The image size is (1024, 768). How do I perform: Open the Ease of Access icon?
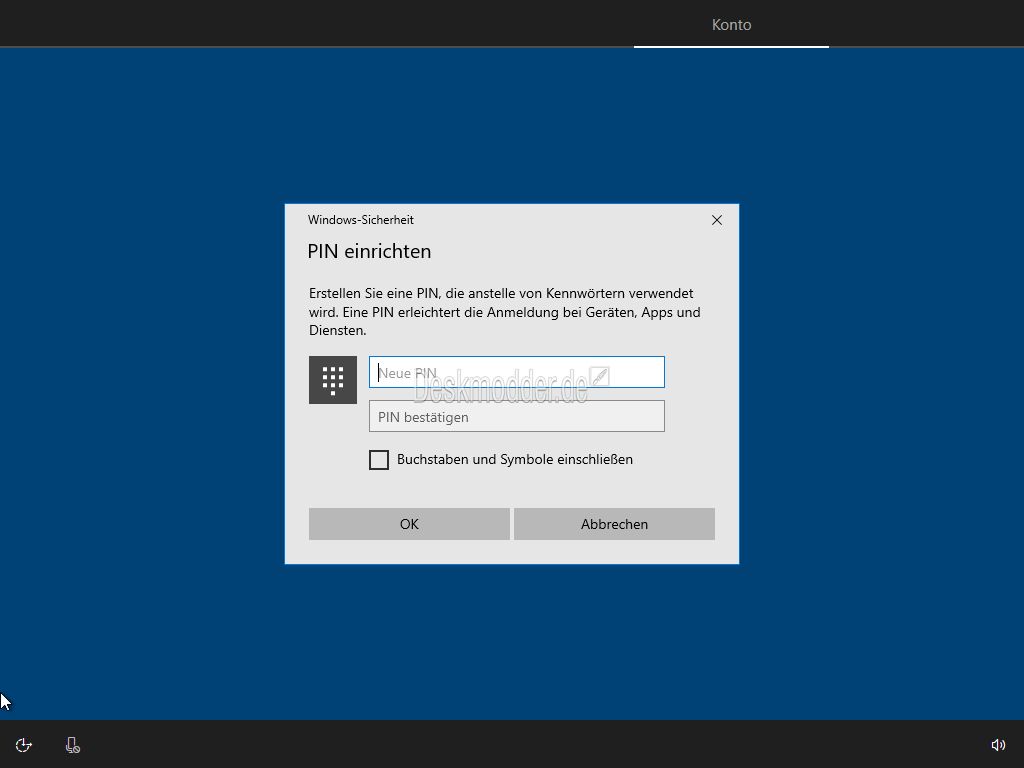24,745
